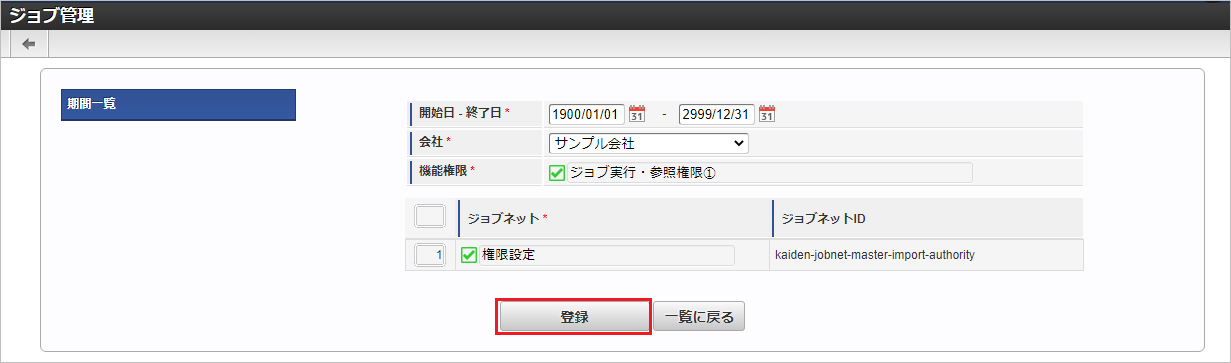Click the row number box showing 1

pos(429,255)
